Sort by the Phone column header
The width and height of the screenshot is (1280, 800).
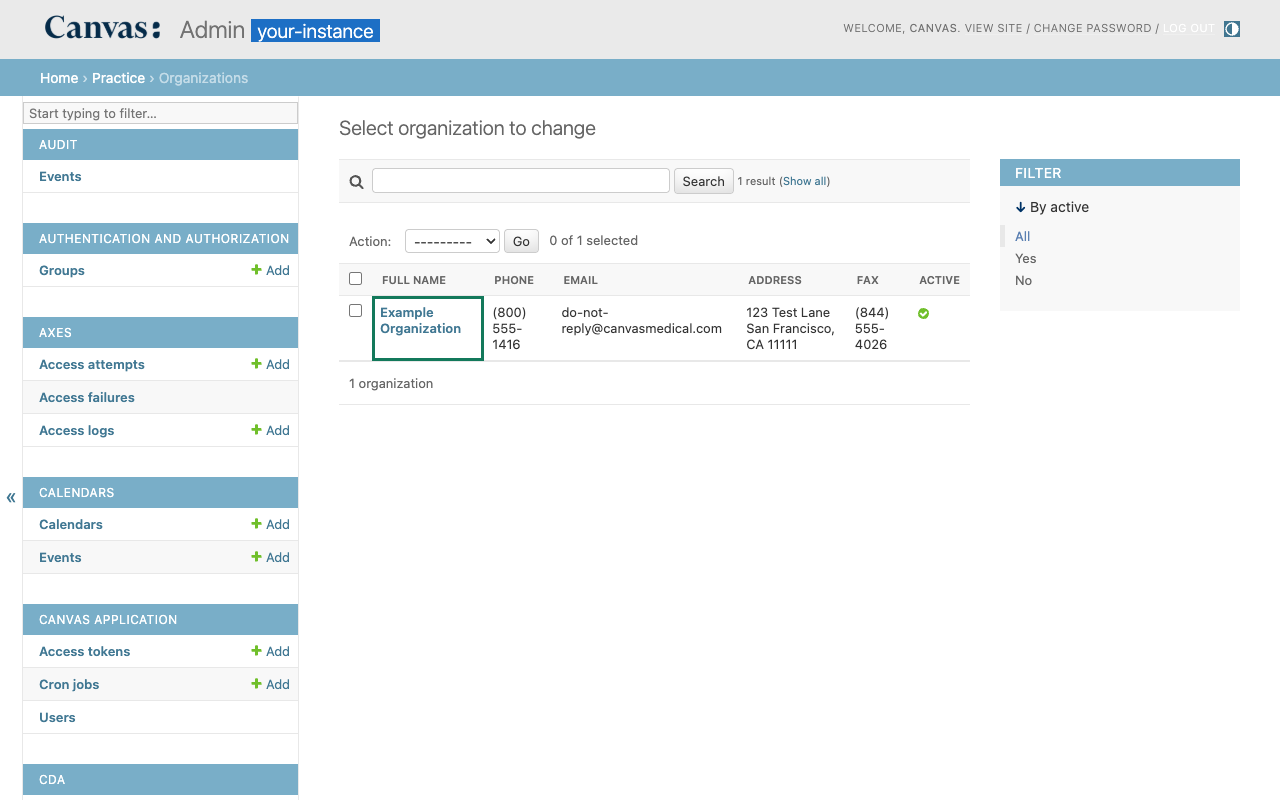coord(514,280)
